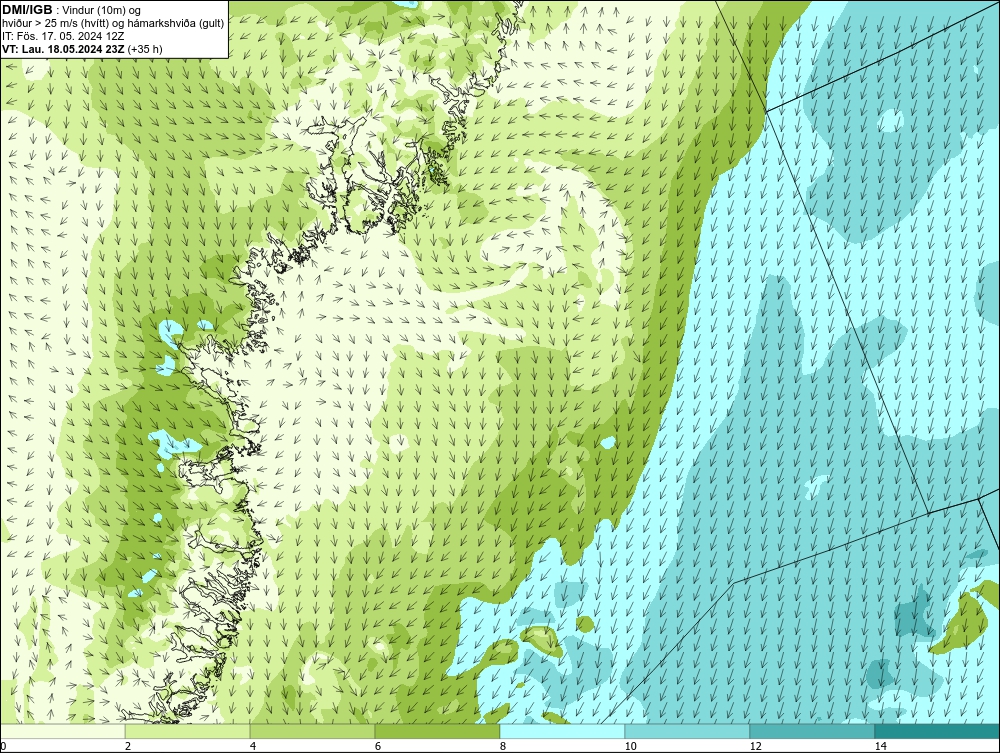Click the 12–14 m/s teal legend swatch
This screenshot has width=1000, height=753.
click(812, 731)
